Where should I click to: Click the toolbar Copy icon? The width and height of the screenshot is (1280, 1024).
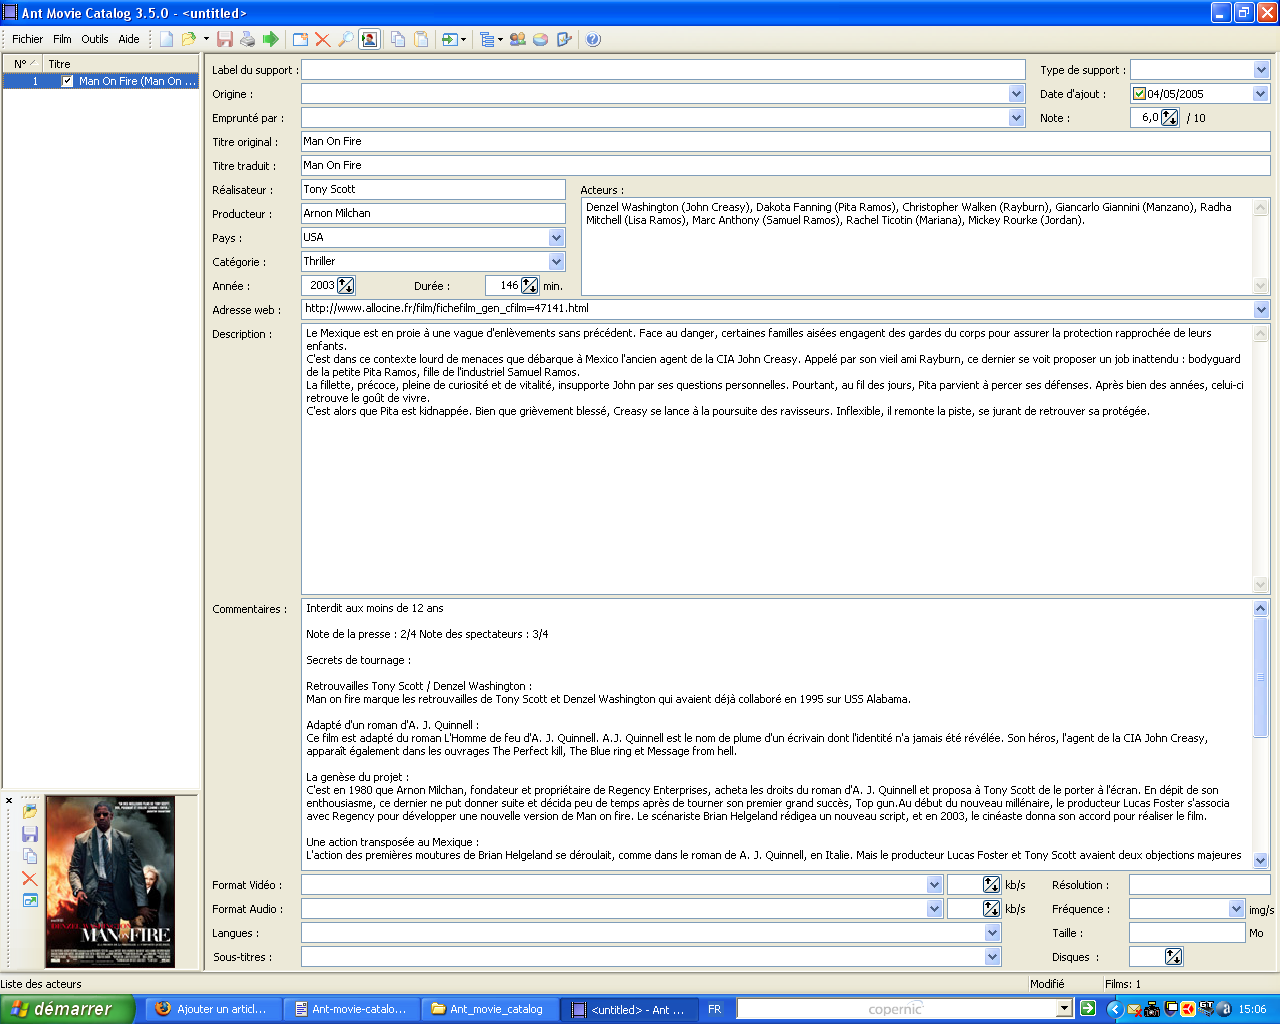coord(398,39)
